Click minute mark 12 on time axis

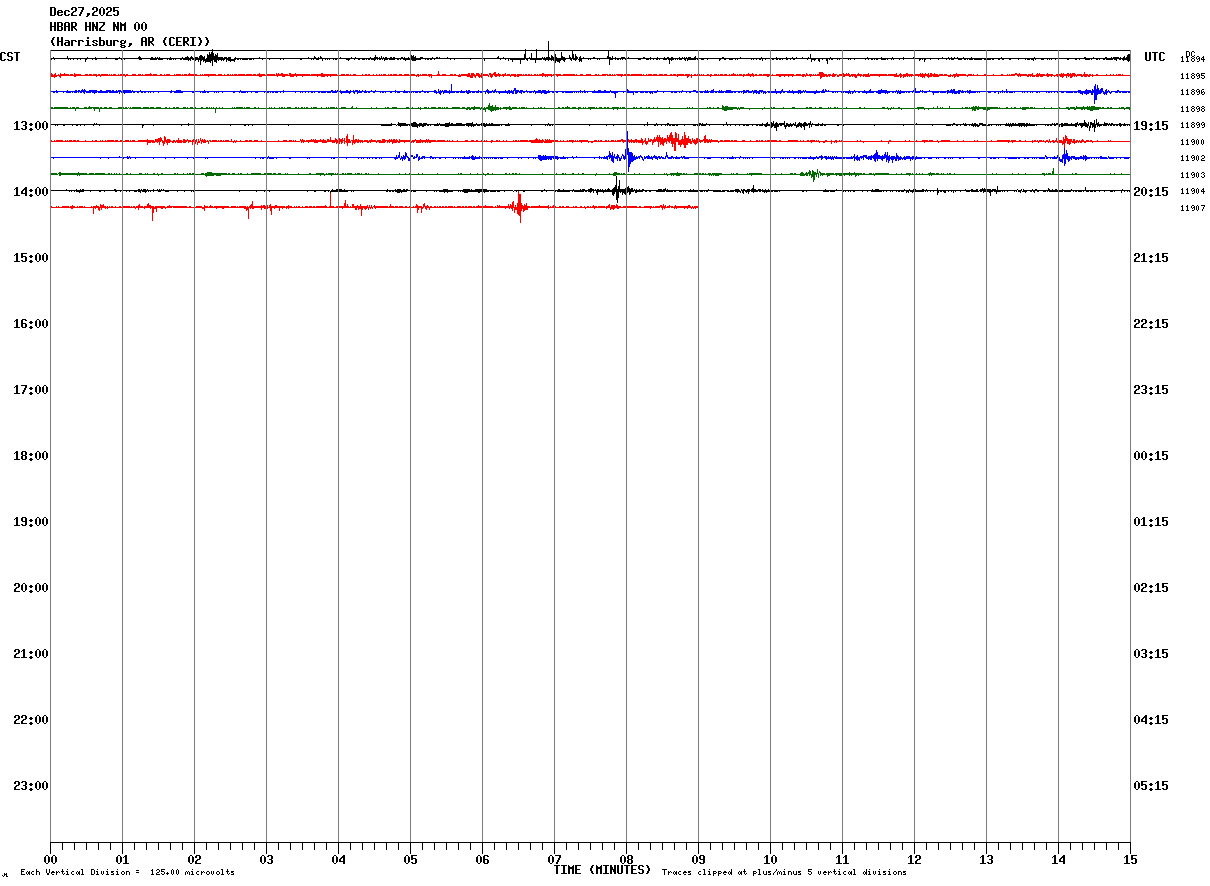[x=914, y=860]
